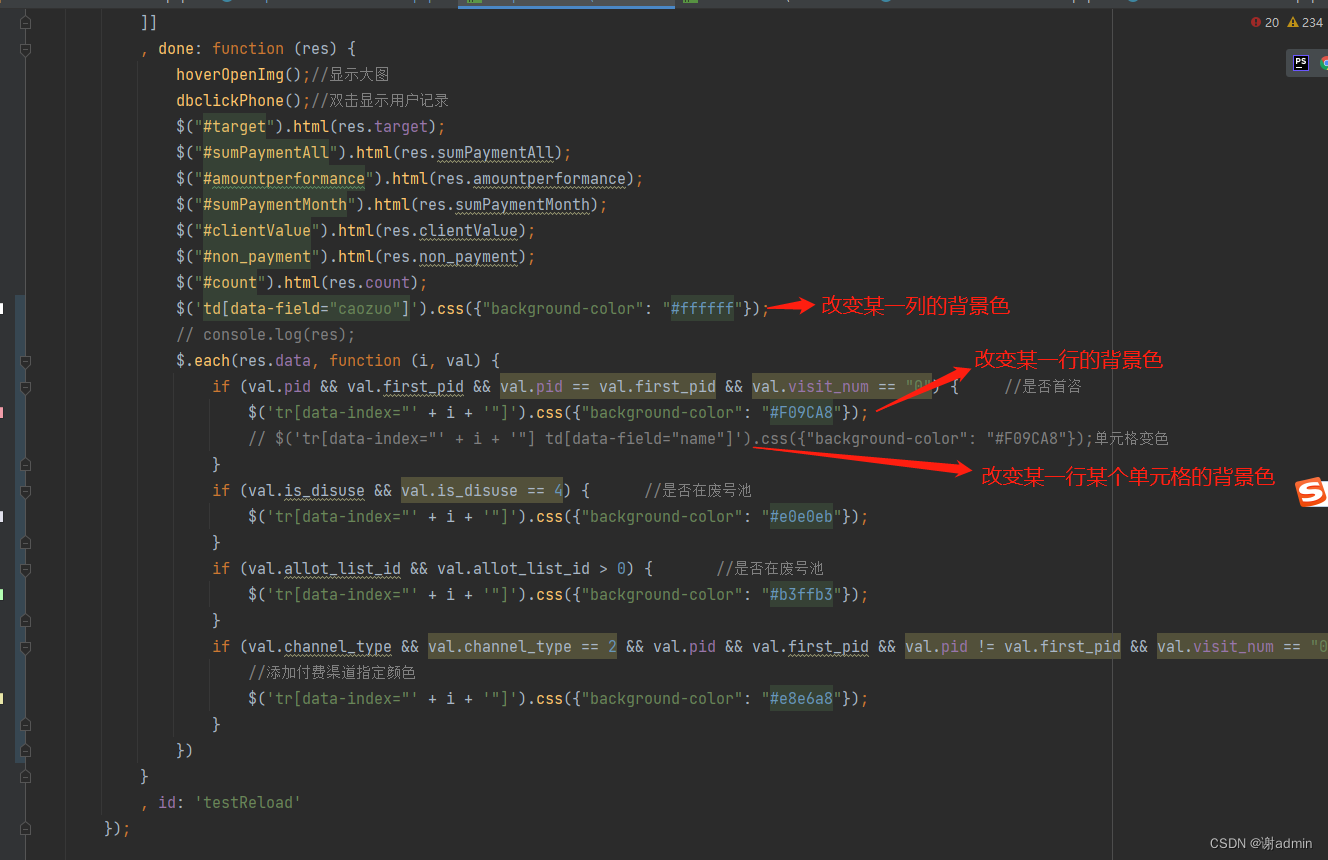The width and height of the screenshot is (1328, 860).
Task: Open green #b3ffb3 color gutter preview
Action: [x=2, y=594]
